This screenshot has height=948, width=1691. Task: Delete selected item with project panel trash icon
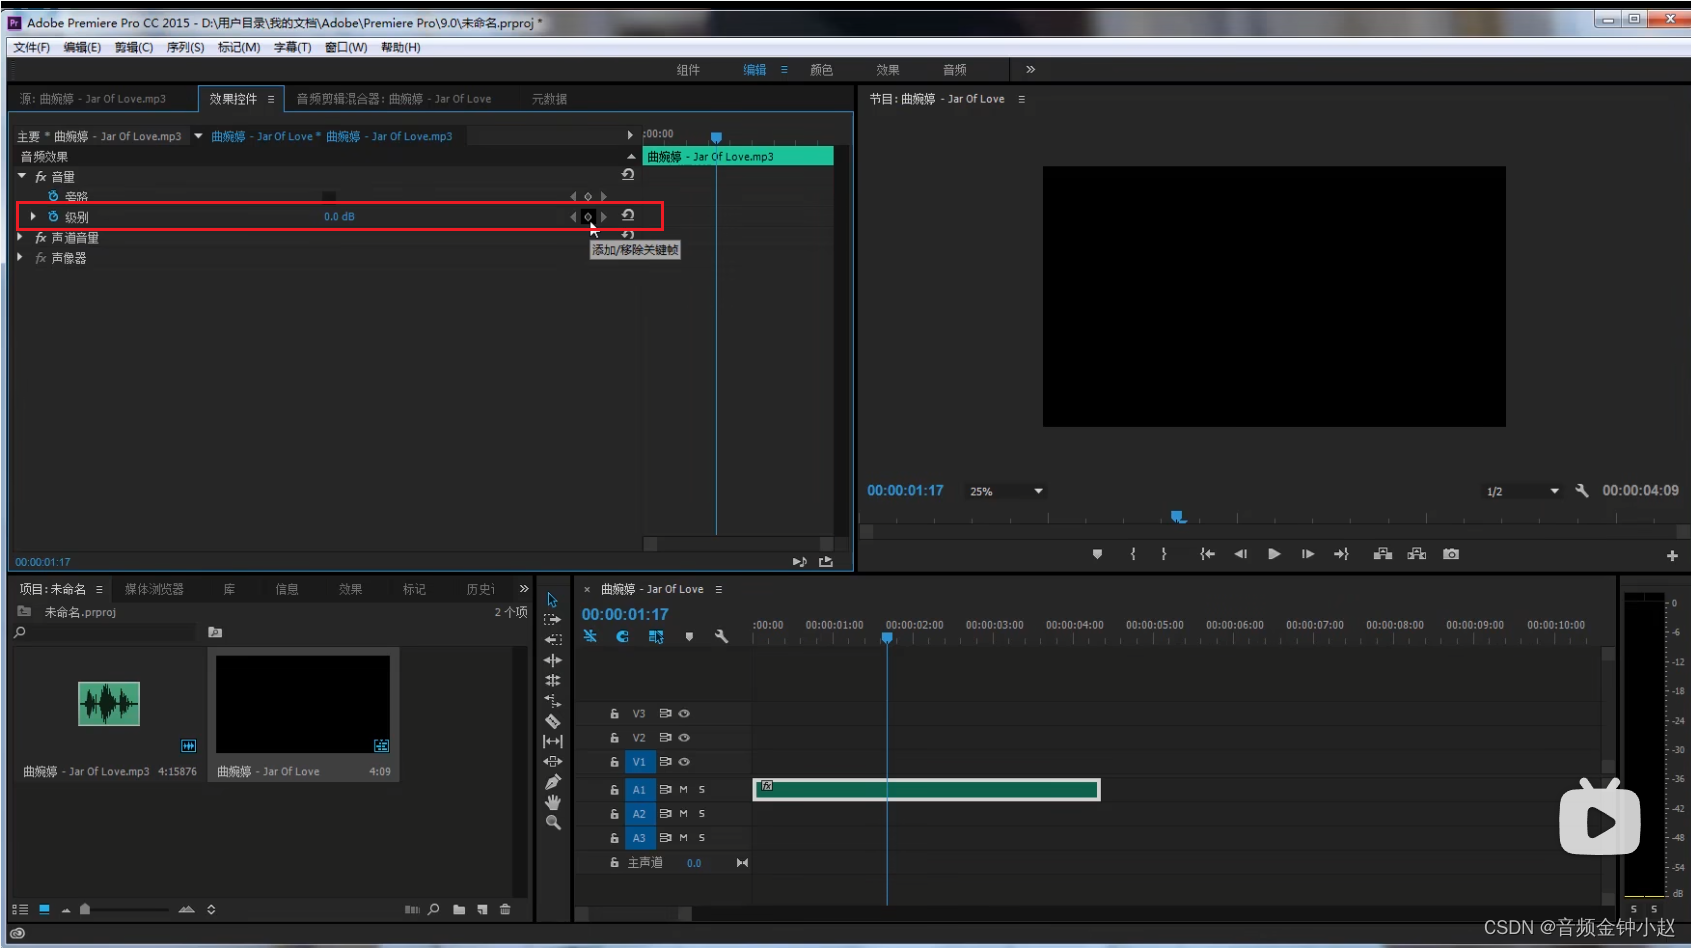505,910
